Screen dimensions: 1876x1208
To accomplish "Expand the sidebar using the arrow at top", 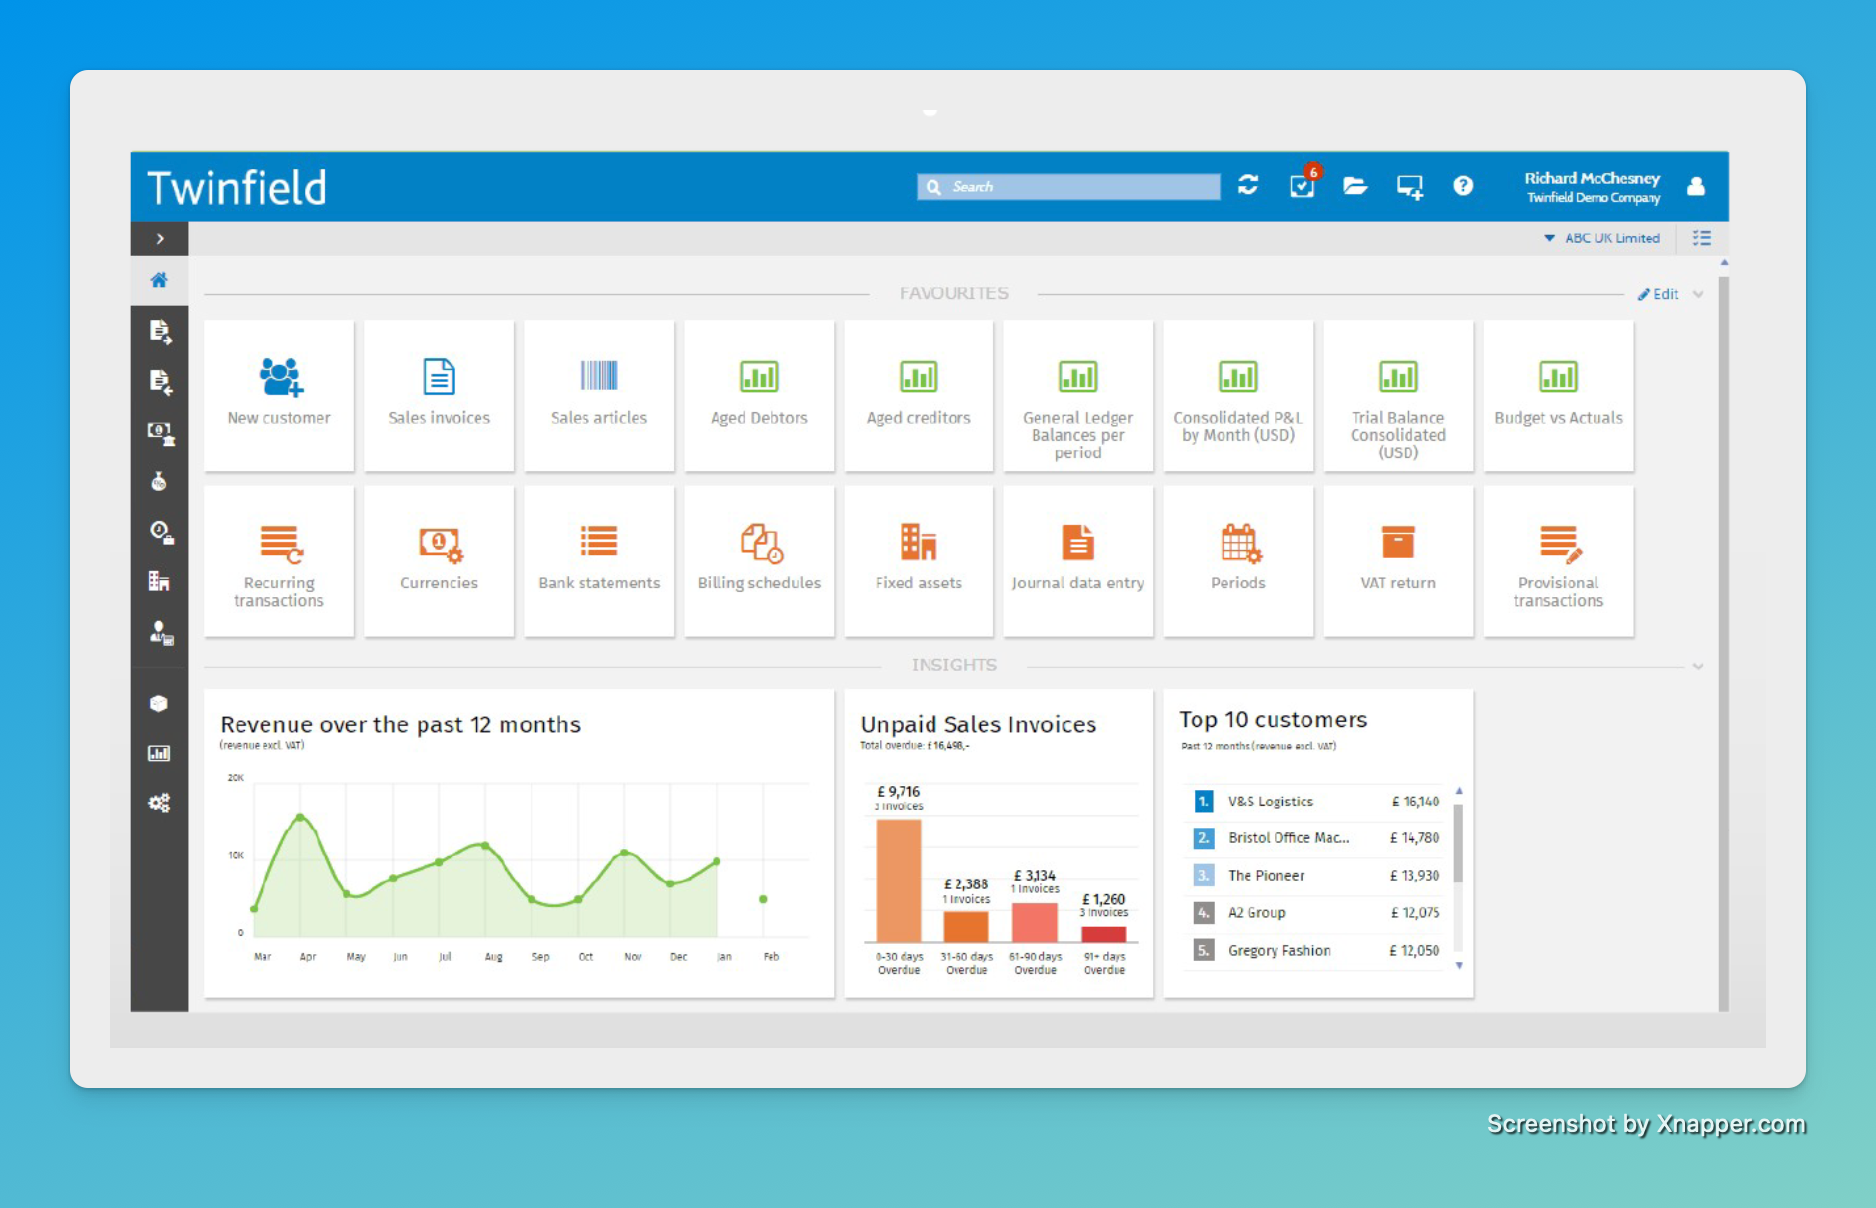I will click(159, 238).
